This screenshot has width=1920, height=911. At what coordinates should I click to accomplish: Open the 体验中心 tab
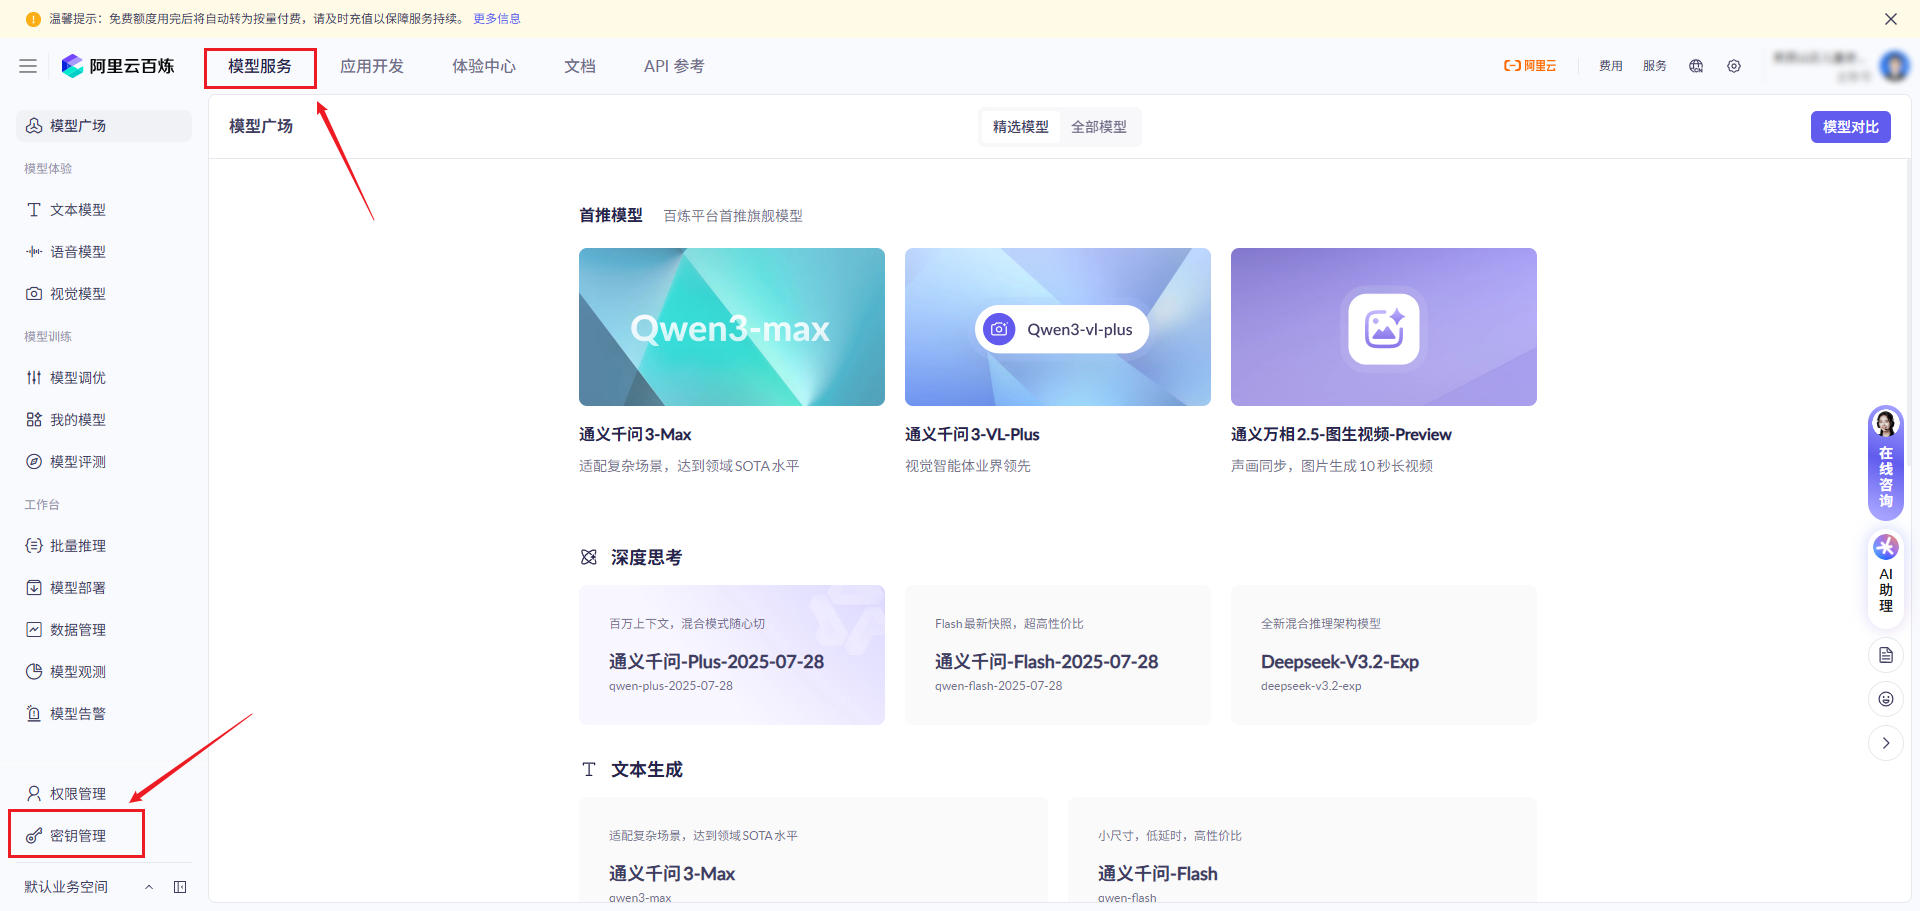pyautogui.click(x=484, y=66)
